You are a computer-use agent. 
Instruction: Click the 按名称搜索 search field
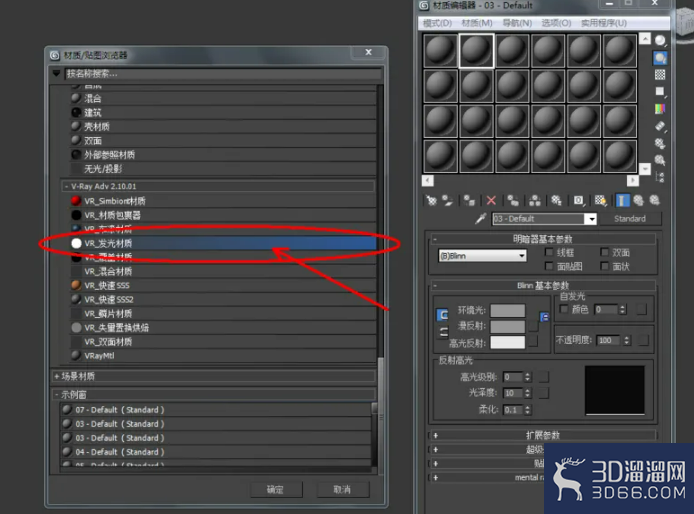[x=223, y=73]
